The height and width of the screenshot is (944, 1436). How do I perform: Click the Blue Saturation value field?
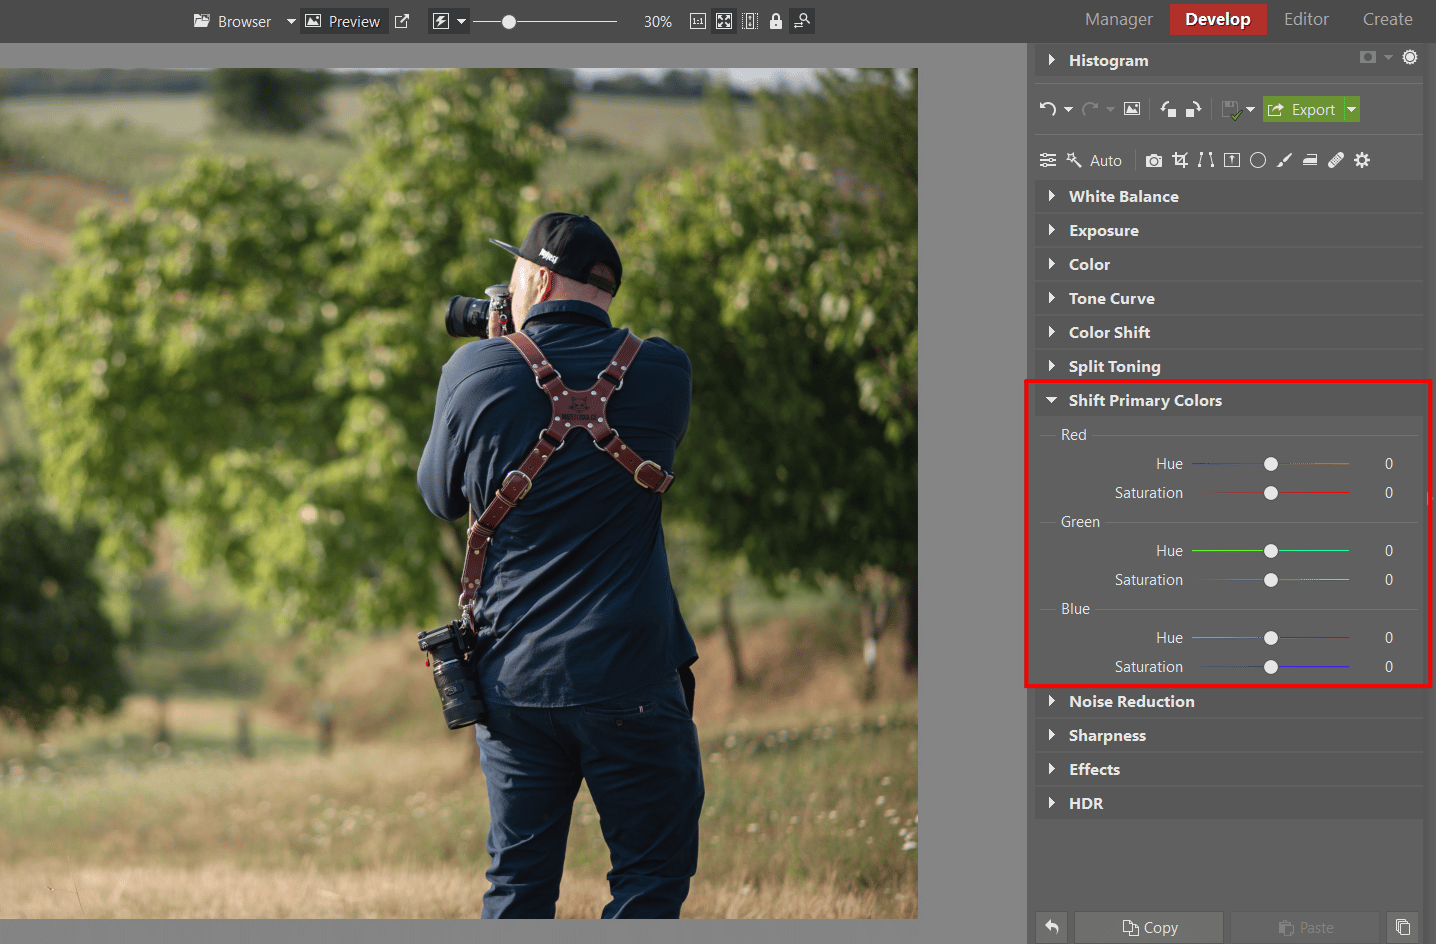point(1388,667)
